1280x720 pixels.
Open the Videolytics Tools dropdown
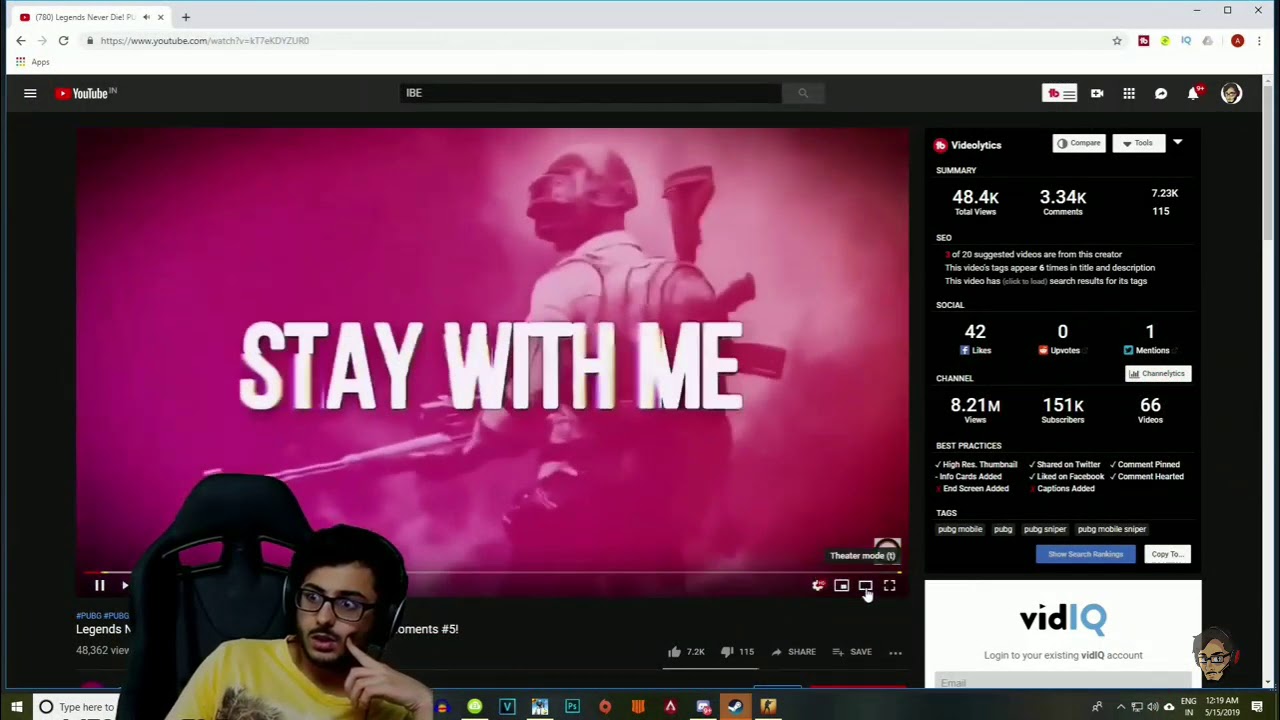1138,143
